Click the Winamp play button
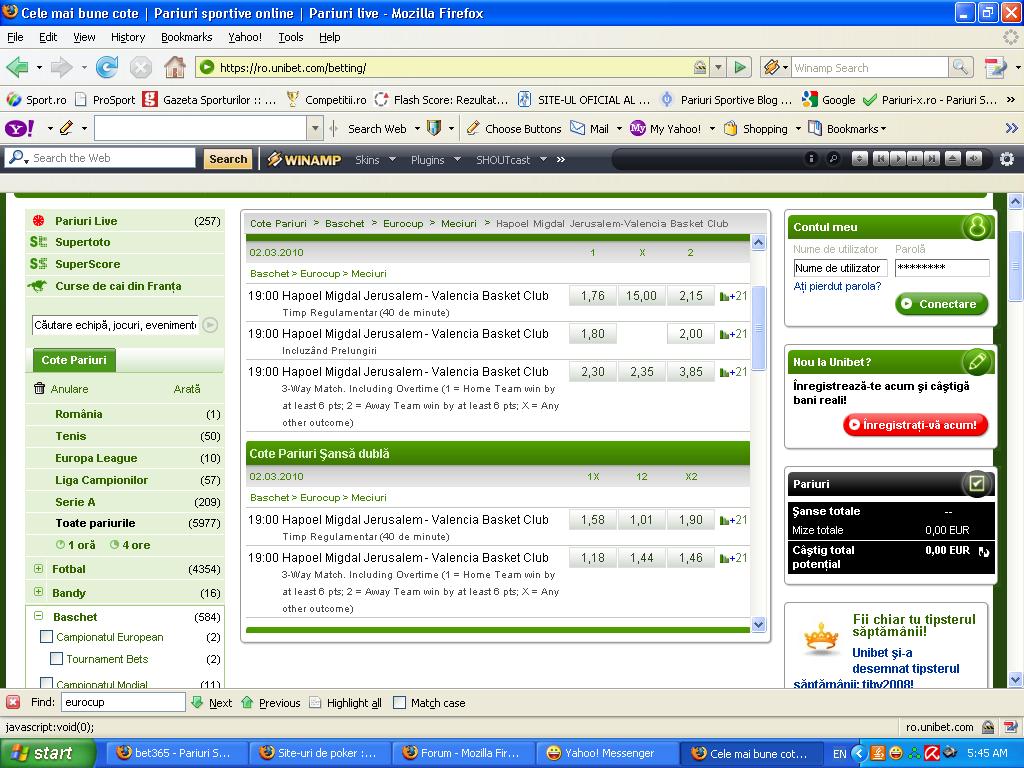This screenshot has height=768, width=1024. click(x=898, y=159)
